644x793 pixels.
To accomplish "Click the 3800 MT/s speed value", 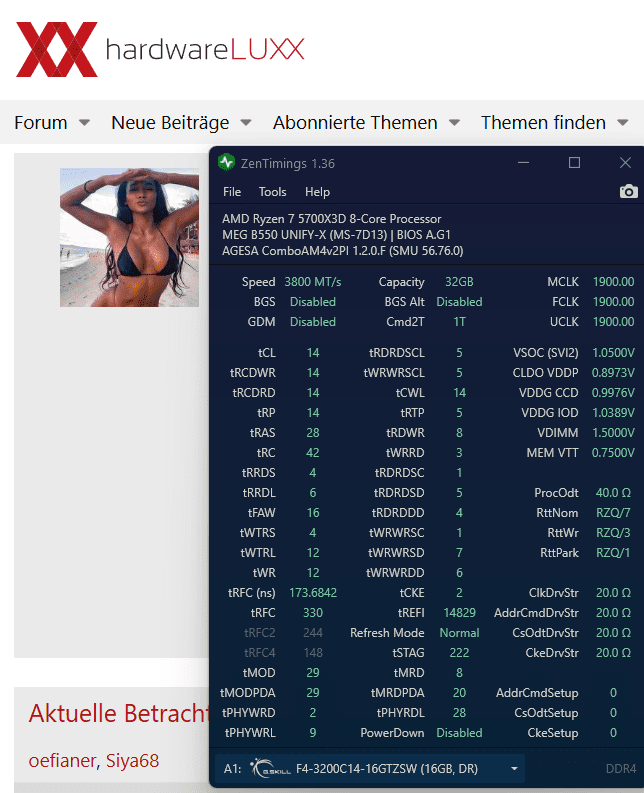I will (313, 282).
